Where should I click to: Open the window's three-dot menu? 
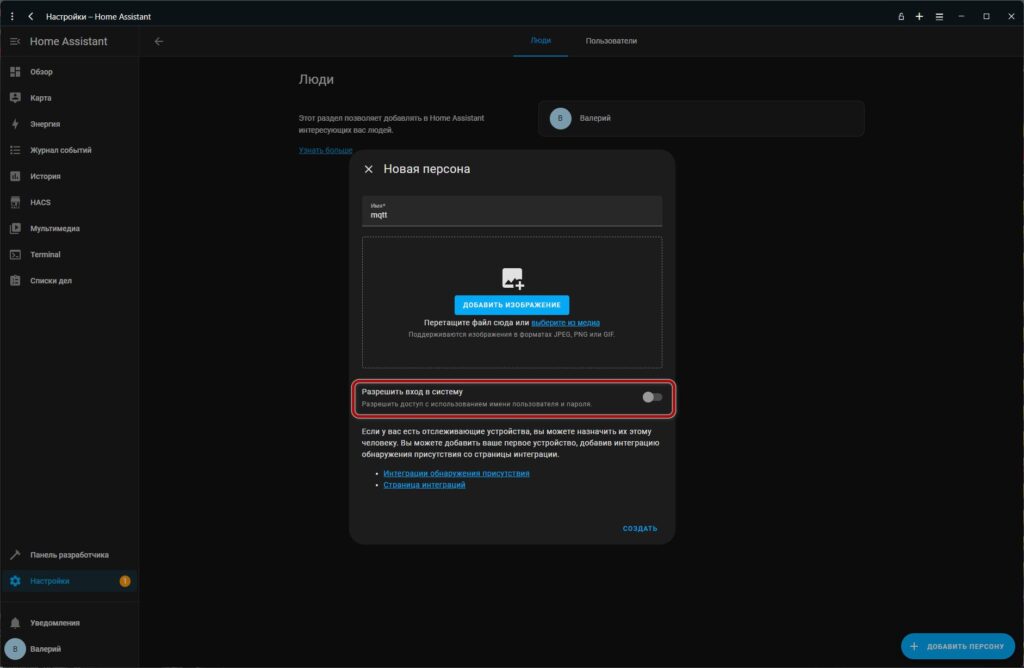12,16
